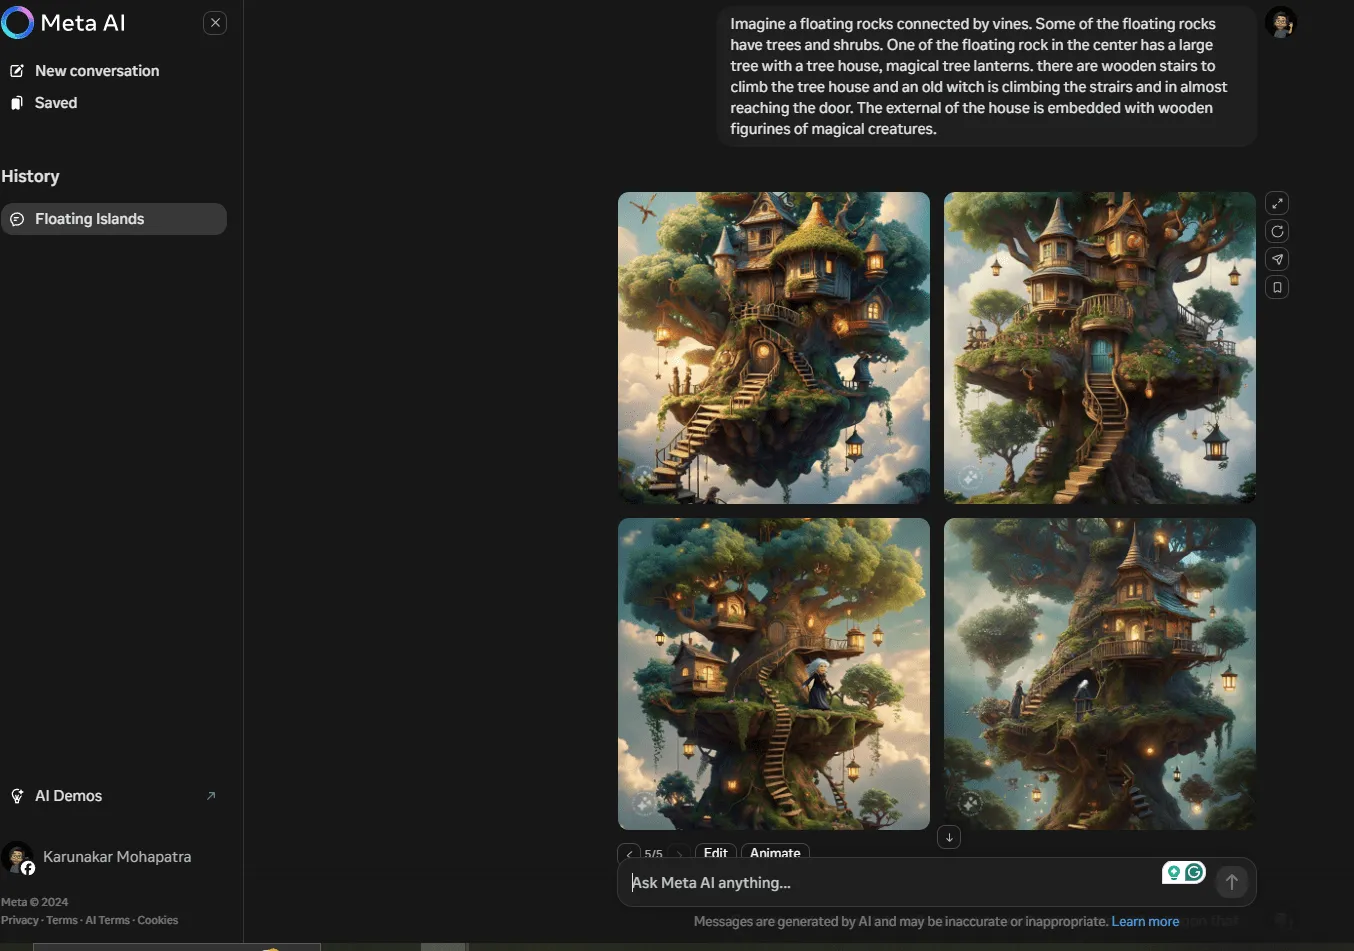Click the share paper-plane icon
Viewport: 1354px width, 951px height.
click(1277, 259)
